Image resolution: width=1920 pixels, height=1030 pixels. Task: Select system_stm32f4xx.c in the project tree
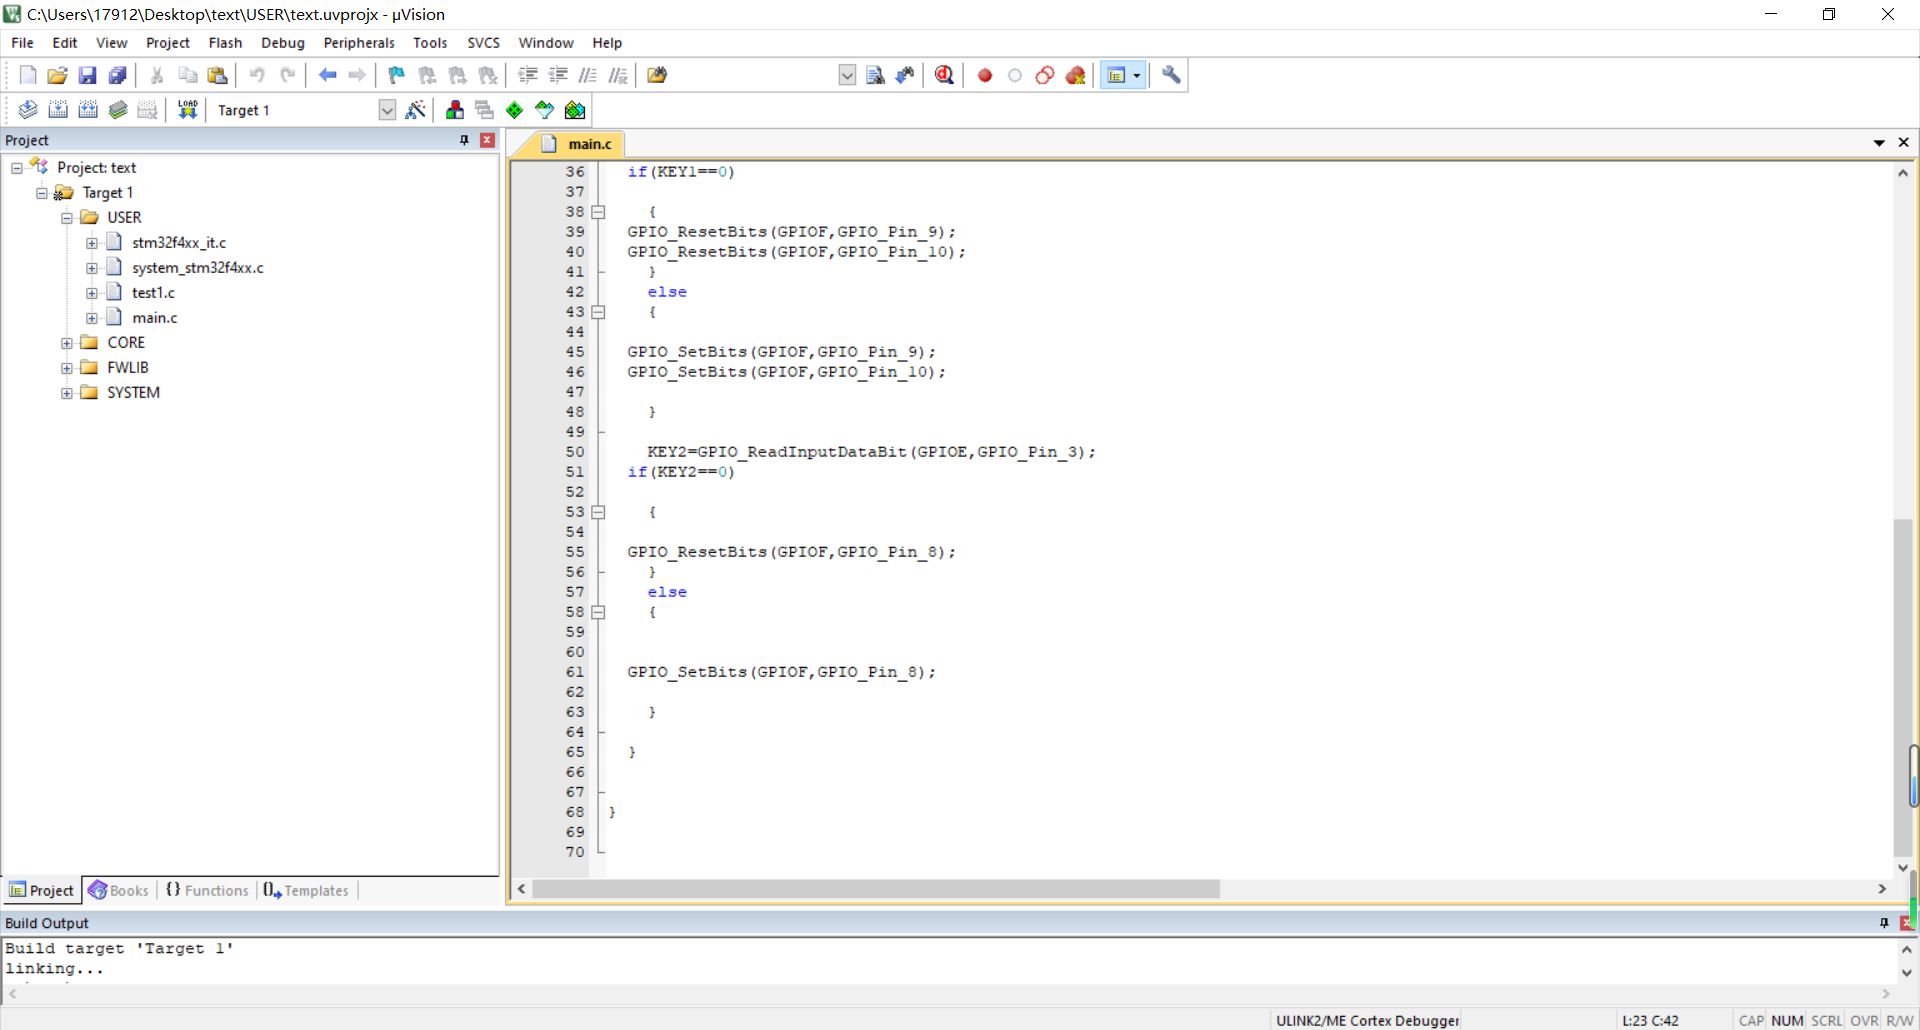pos(198,268)
